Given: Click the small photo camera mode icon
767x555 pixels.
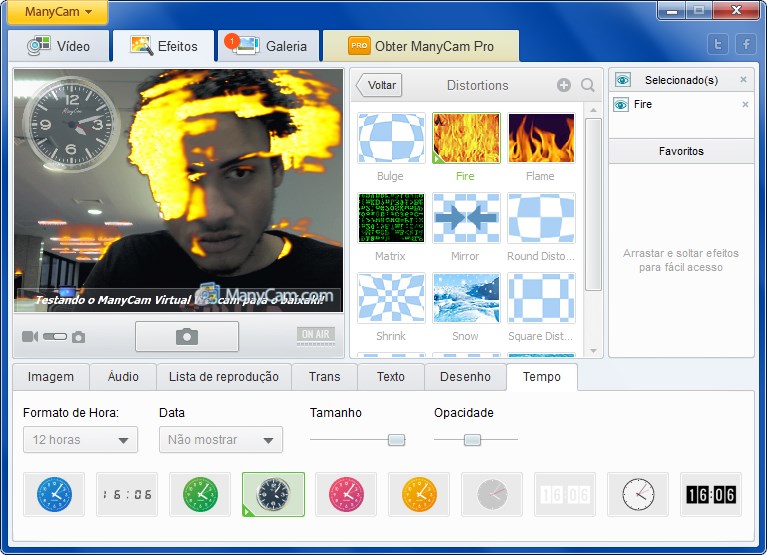Looking at the screenshot, I should click(78, 337).
